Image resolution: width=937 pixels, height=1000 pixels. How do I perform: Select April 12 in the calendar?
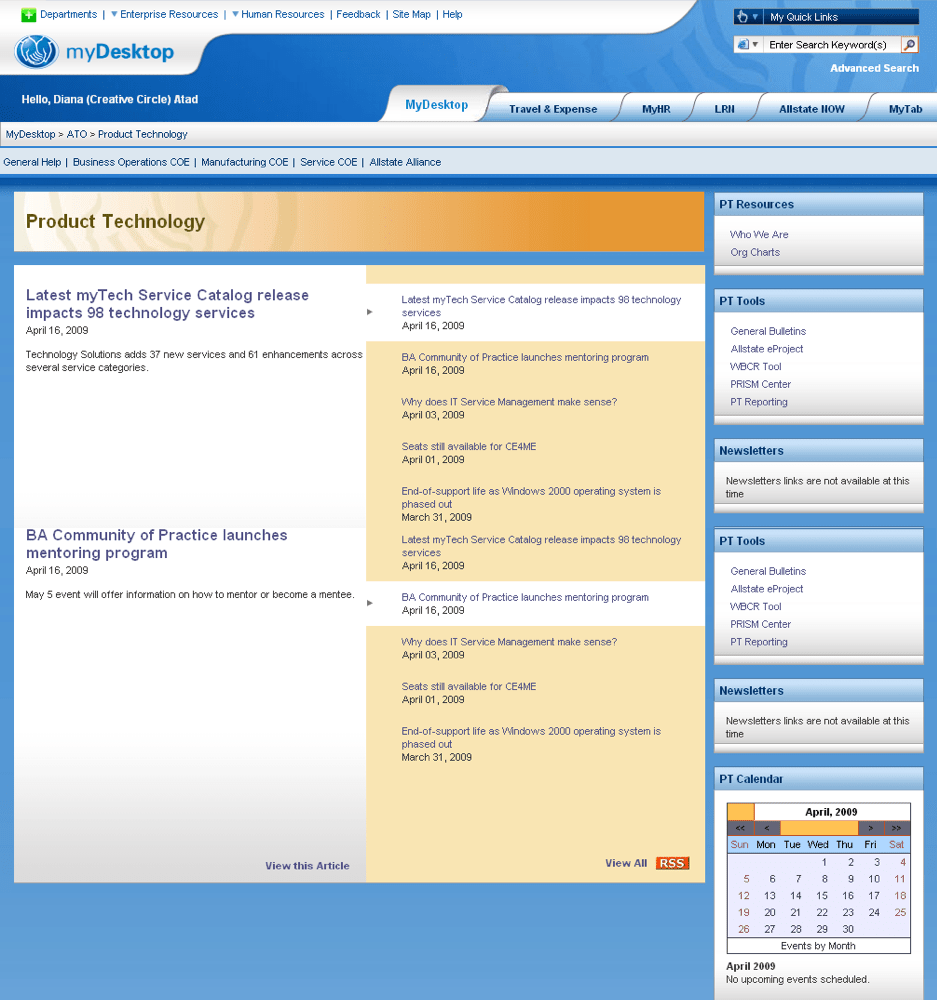coord(744,896)
